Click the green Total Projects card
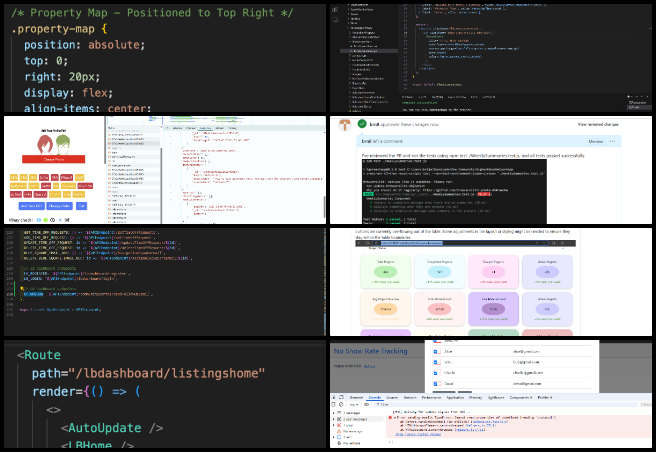This screenshot has width=656, height=452. tap(385, 272)
